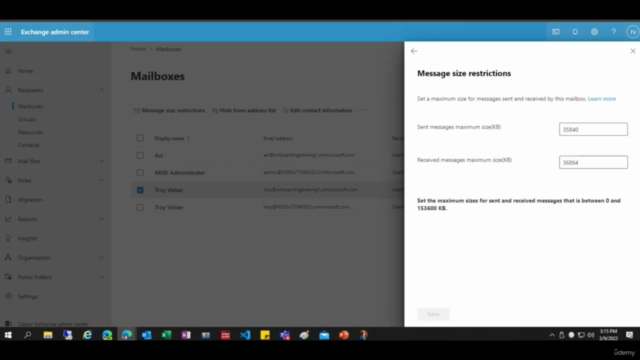This screenshot has height=360, width=640.
Task: Open the taskbar clock showing 3:15 PM
Action: [608, 335]
